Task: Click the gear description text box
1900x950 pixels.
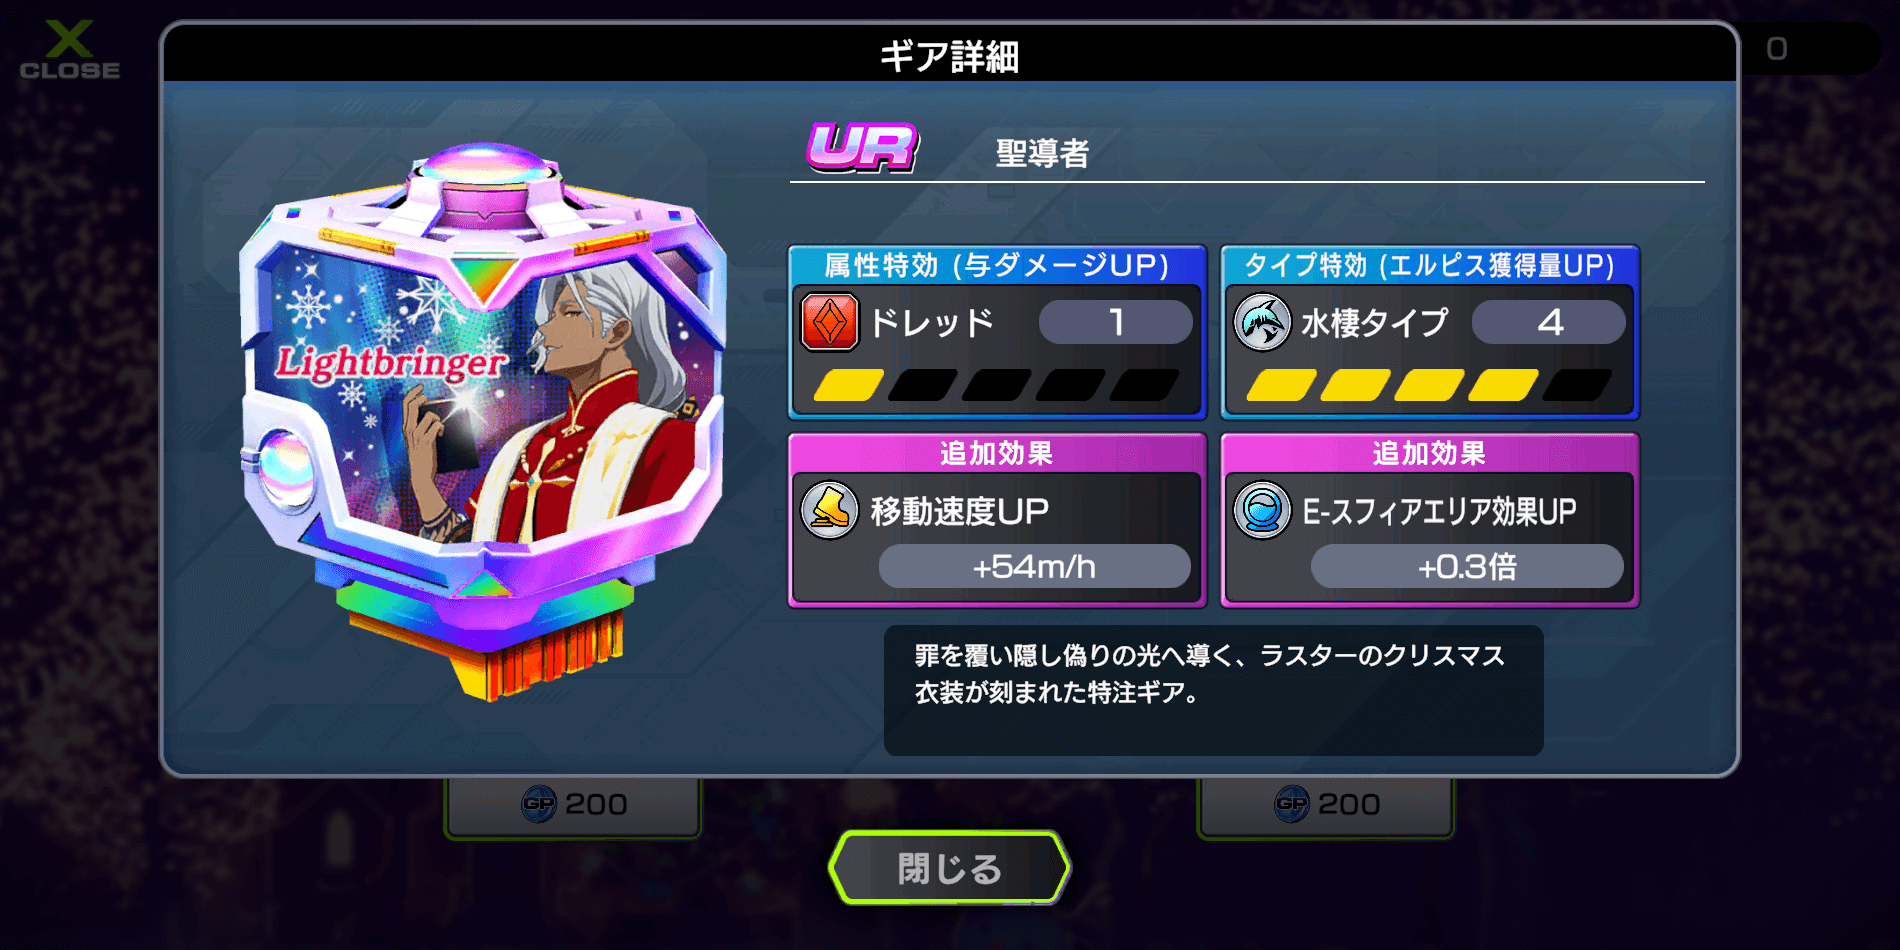Action: point(1214,690)
